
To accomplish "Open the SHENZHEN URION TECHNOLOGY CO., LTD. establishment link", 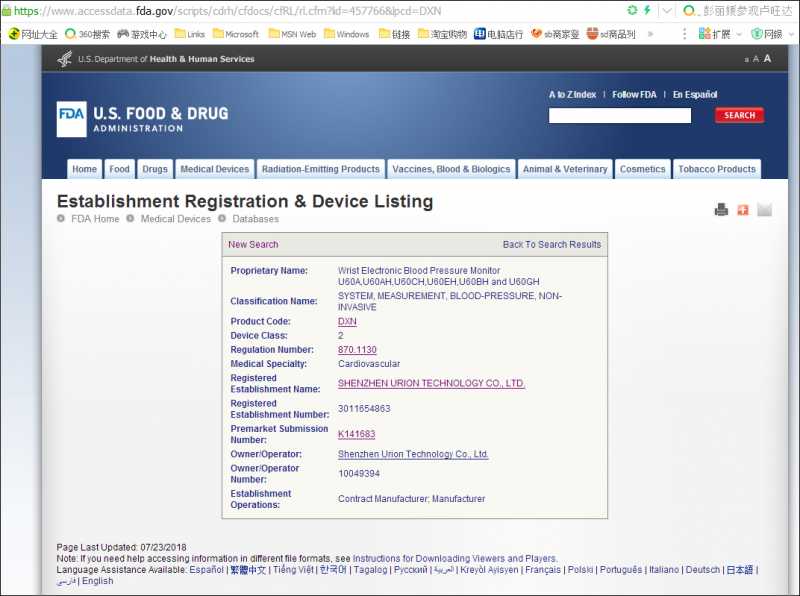I will point(431,383).
